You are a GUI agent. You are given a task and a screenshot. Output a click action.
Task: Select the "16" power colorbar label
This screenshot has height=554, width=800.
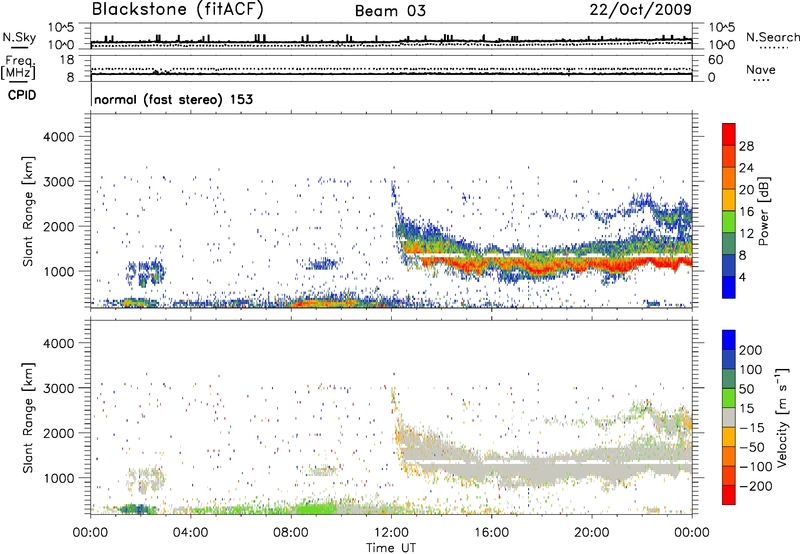(x=746, y=212)
